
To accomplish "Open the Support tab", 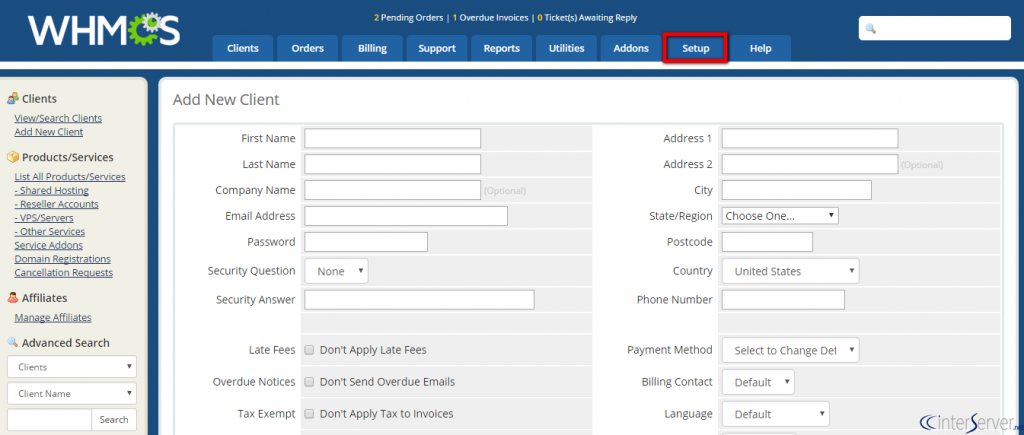I will (x=437, y=48).
